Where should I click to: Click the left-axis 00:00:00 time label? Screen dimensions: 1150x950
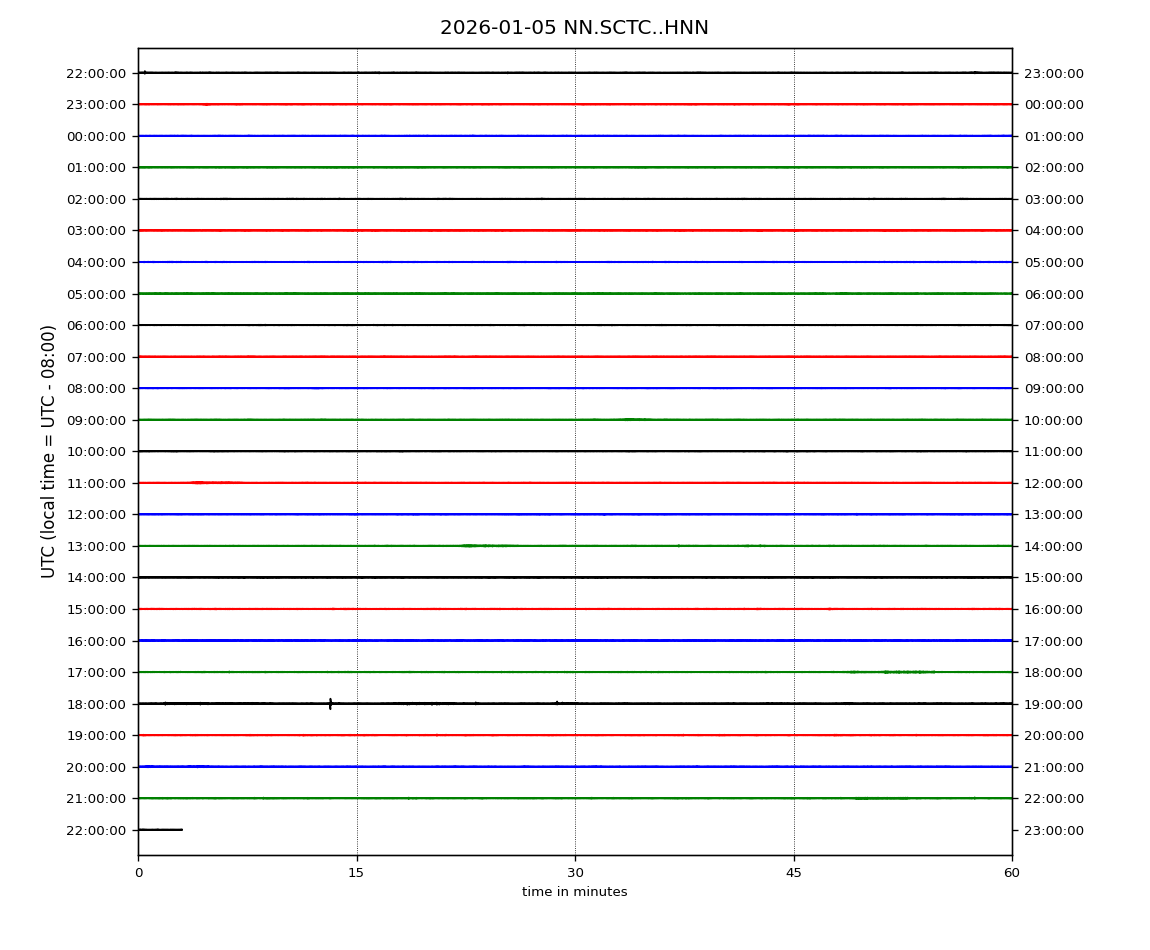(97, 136)
